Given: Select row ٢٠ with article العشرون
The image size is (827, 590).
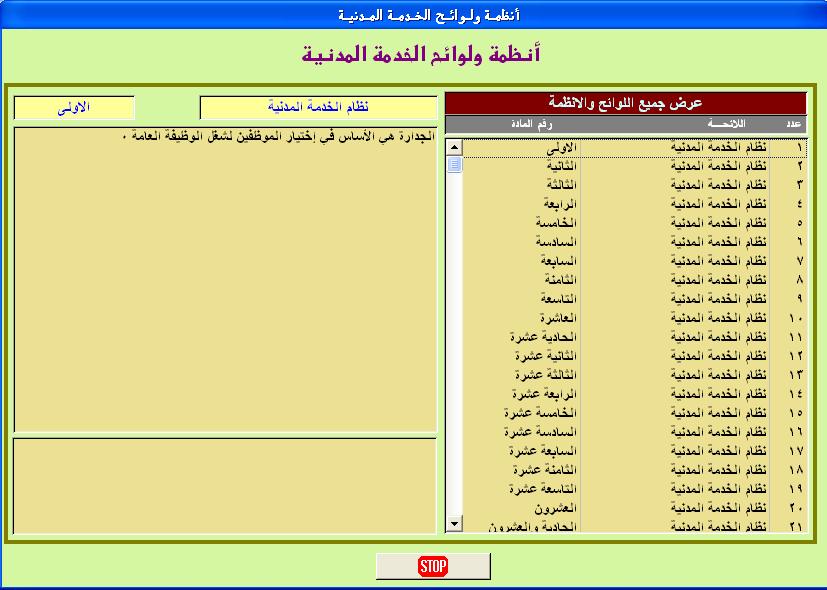Looking at the screenshot, I should [x=634, y=508].
